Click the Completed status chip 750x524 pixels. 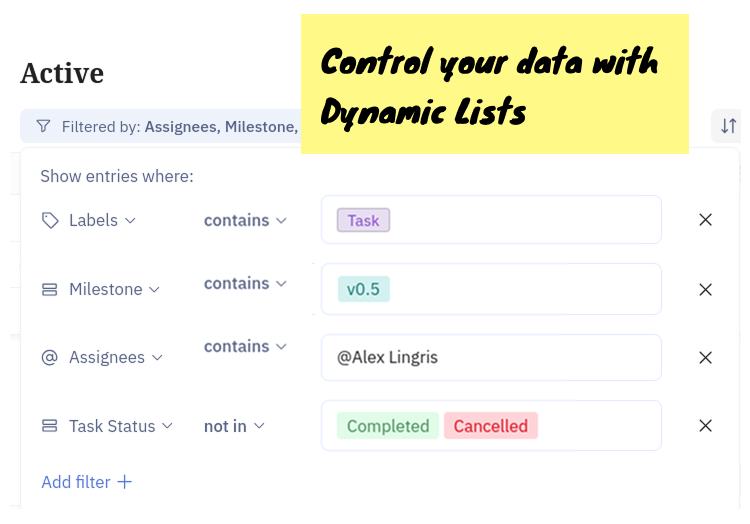388,426
